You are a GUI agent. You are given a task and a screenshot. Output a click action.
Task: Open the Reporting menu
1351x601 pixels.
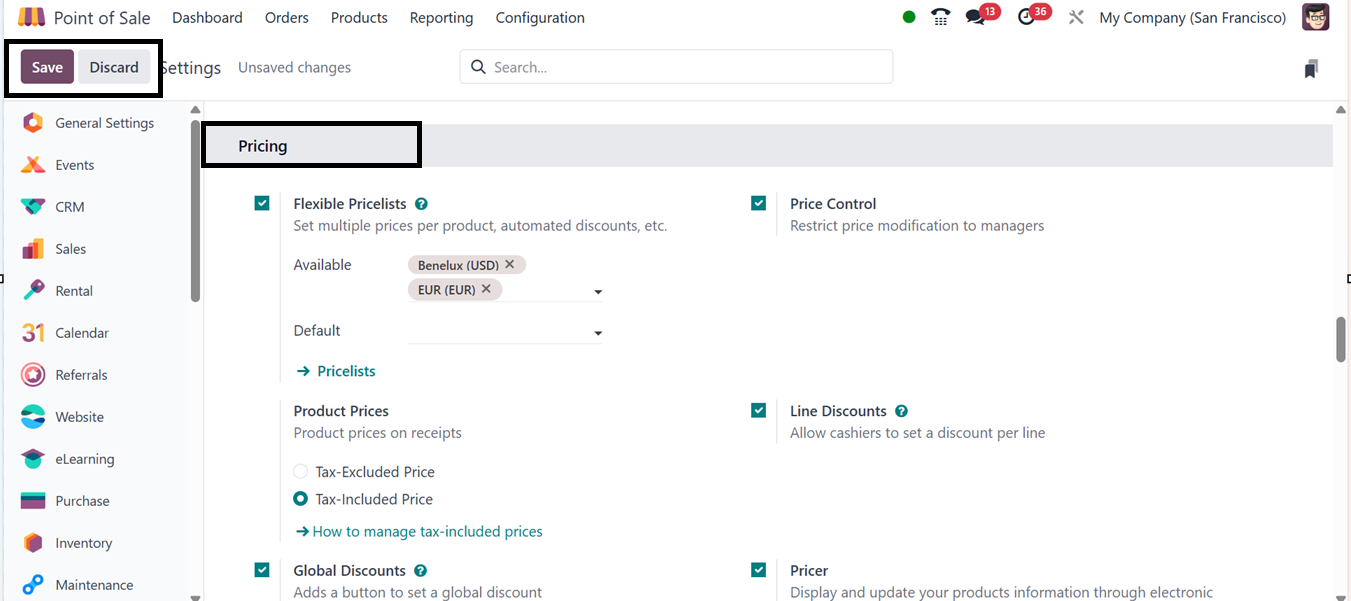pos(441,18)
